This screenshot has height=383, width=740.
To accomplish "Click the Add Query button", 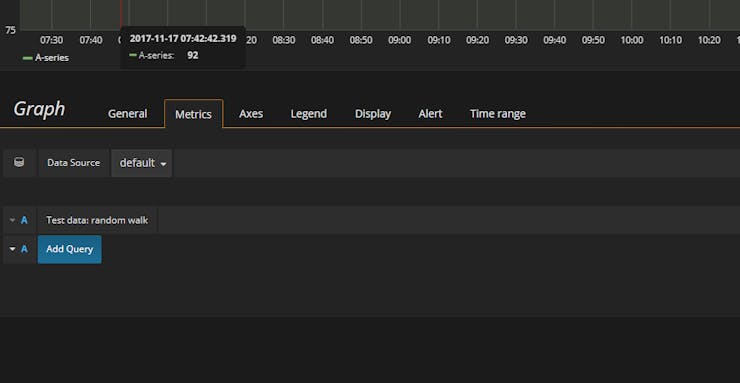I will click(x=69, y=249).
